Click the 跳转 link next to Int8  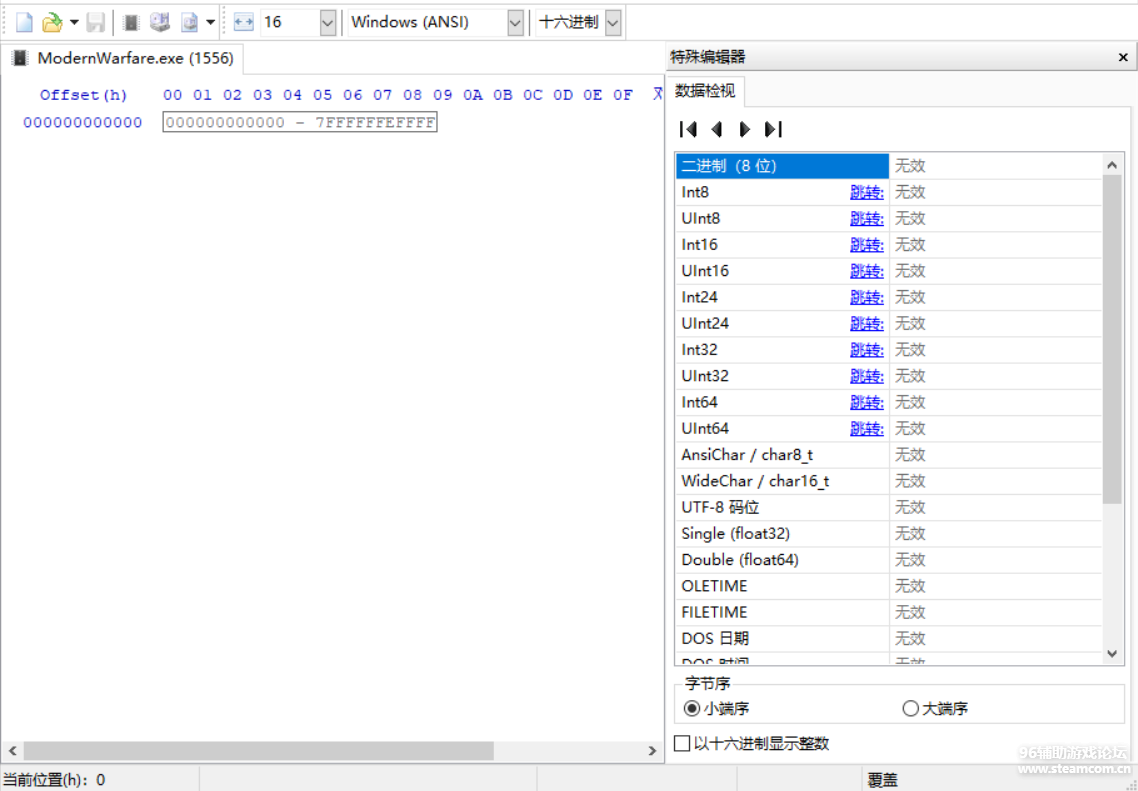[x=866, y=192]
